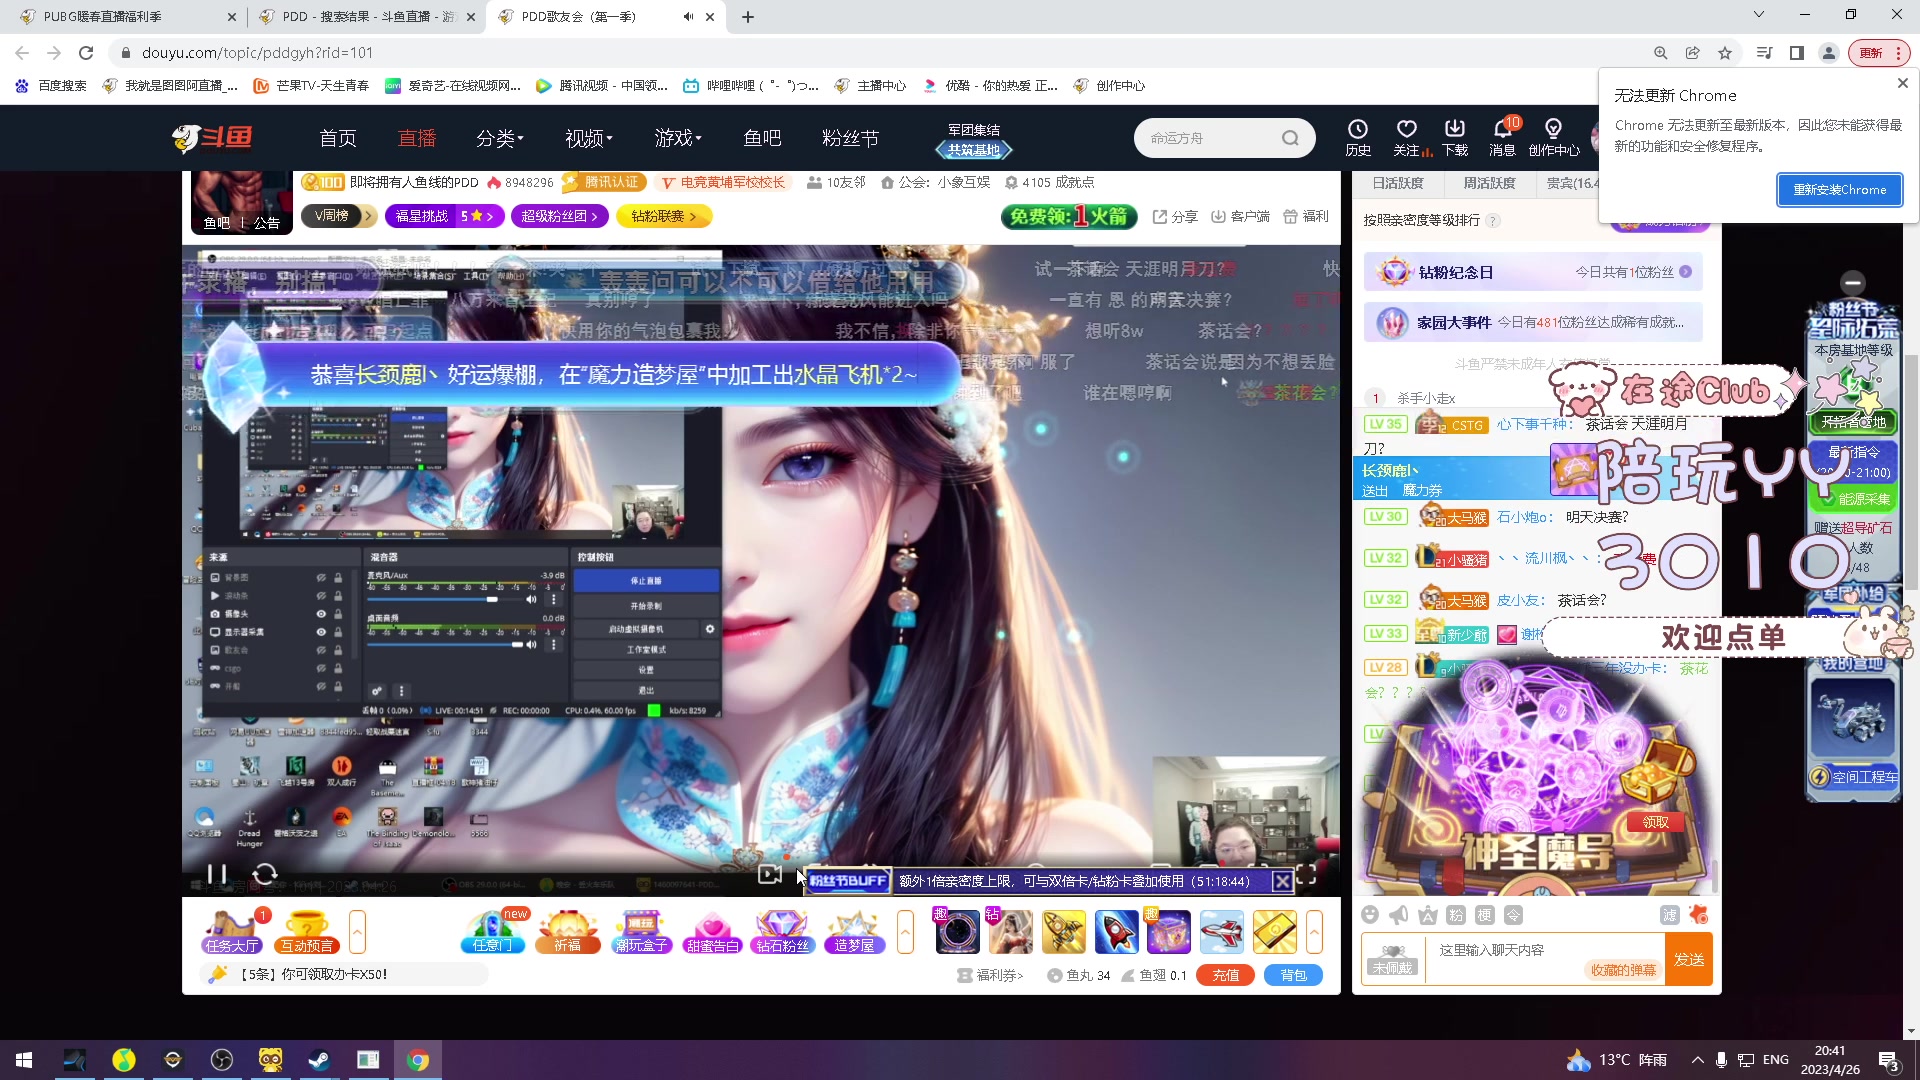Switch to 日活跃度 tab

point(1398,183)
